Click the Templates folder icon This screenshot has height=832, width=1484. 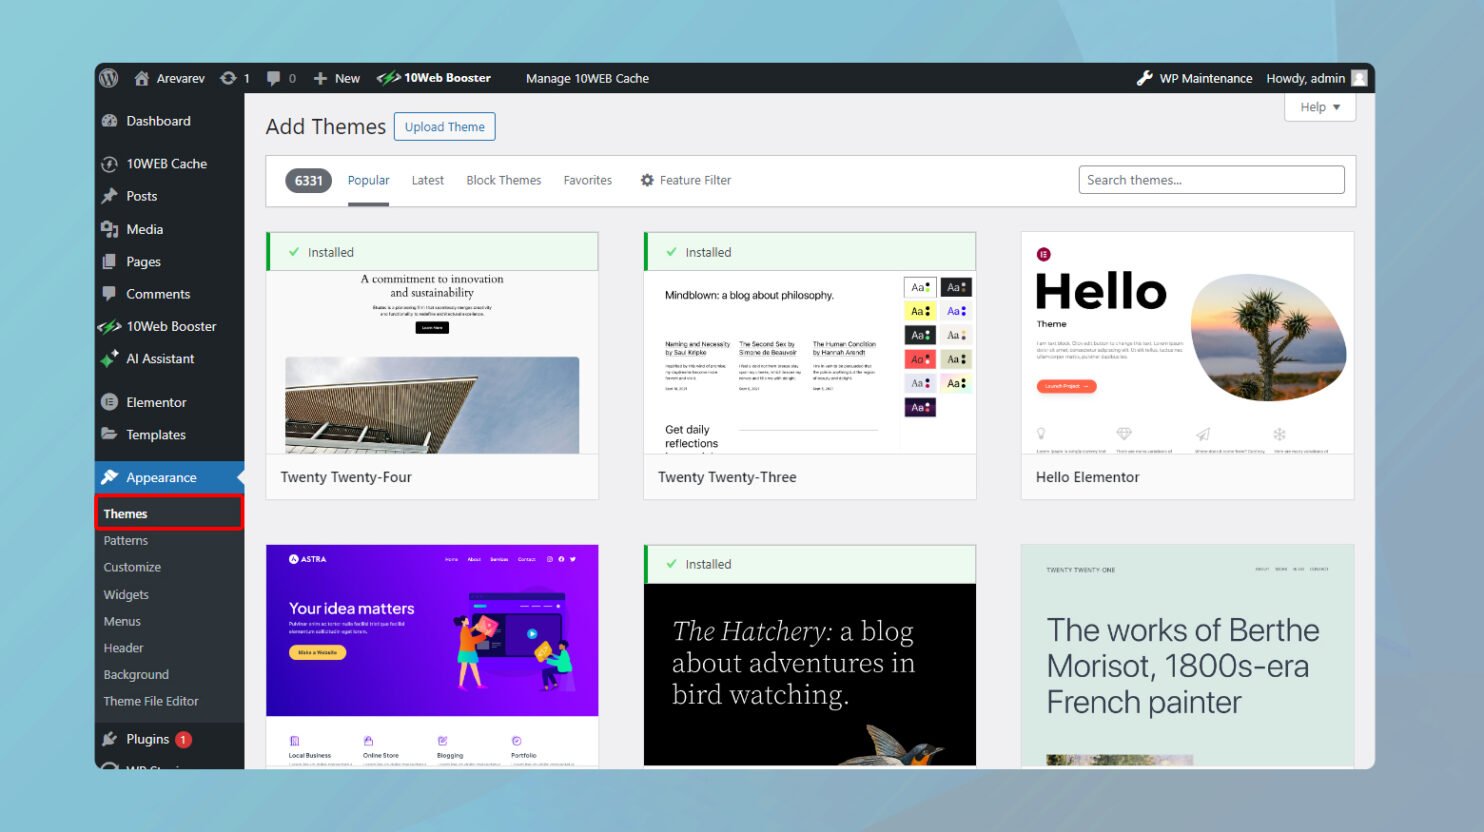pos(110,434)
